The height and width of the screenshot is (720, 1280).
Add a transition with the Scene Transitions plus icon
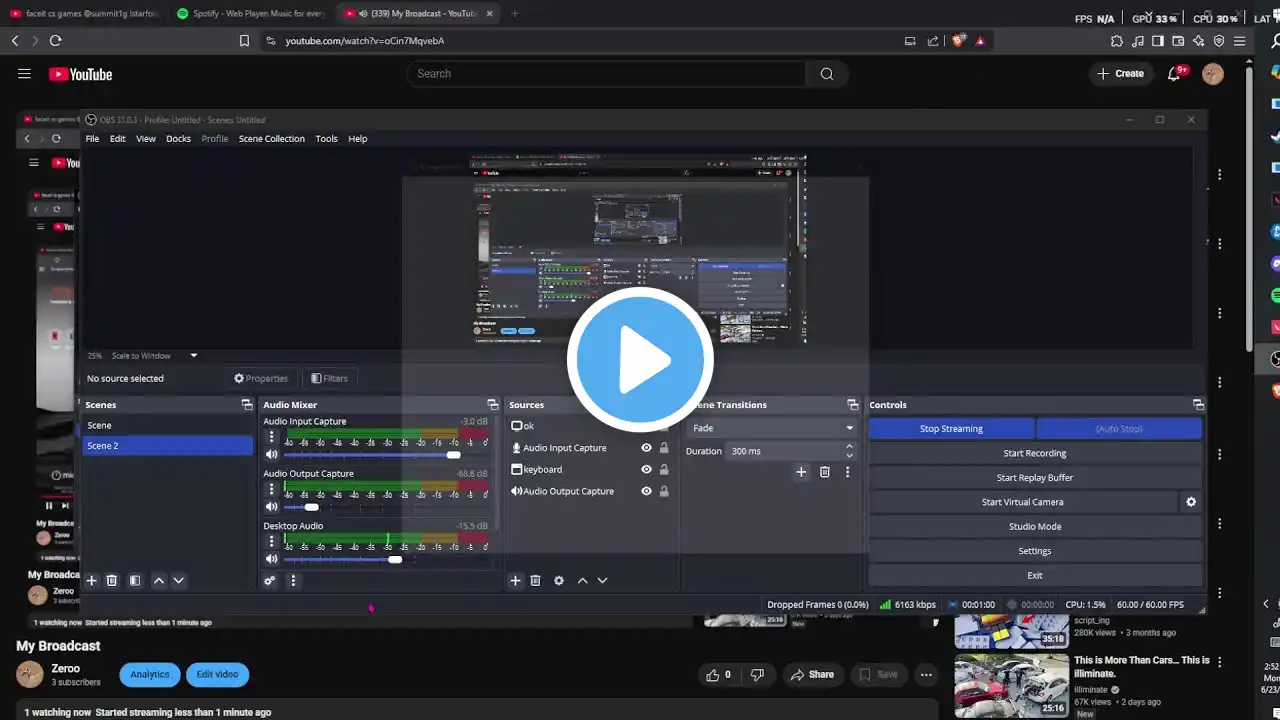[x=801, y=472]
